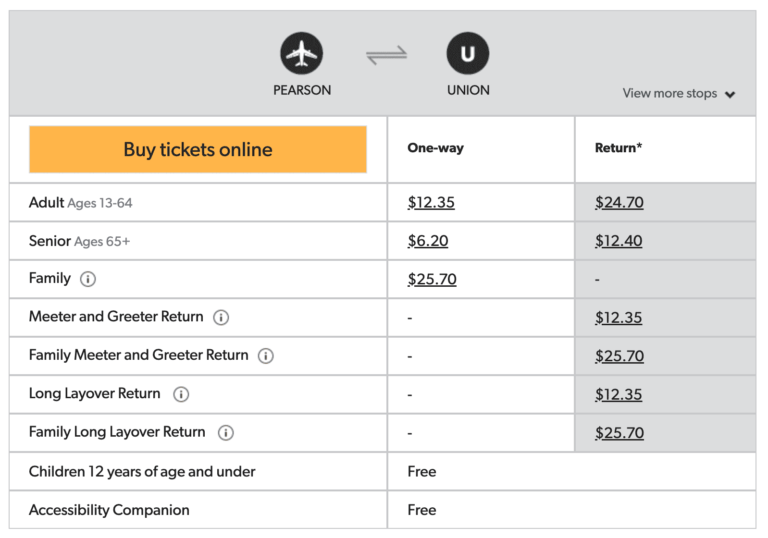Click the Return* column header
Viewport: 768px width, 538px height.
pyautogui.click(x=618, y=148)
